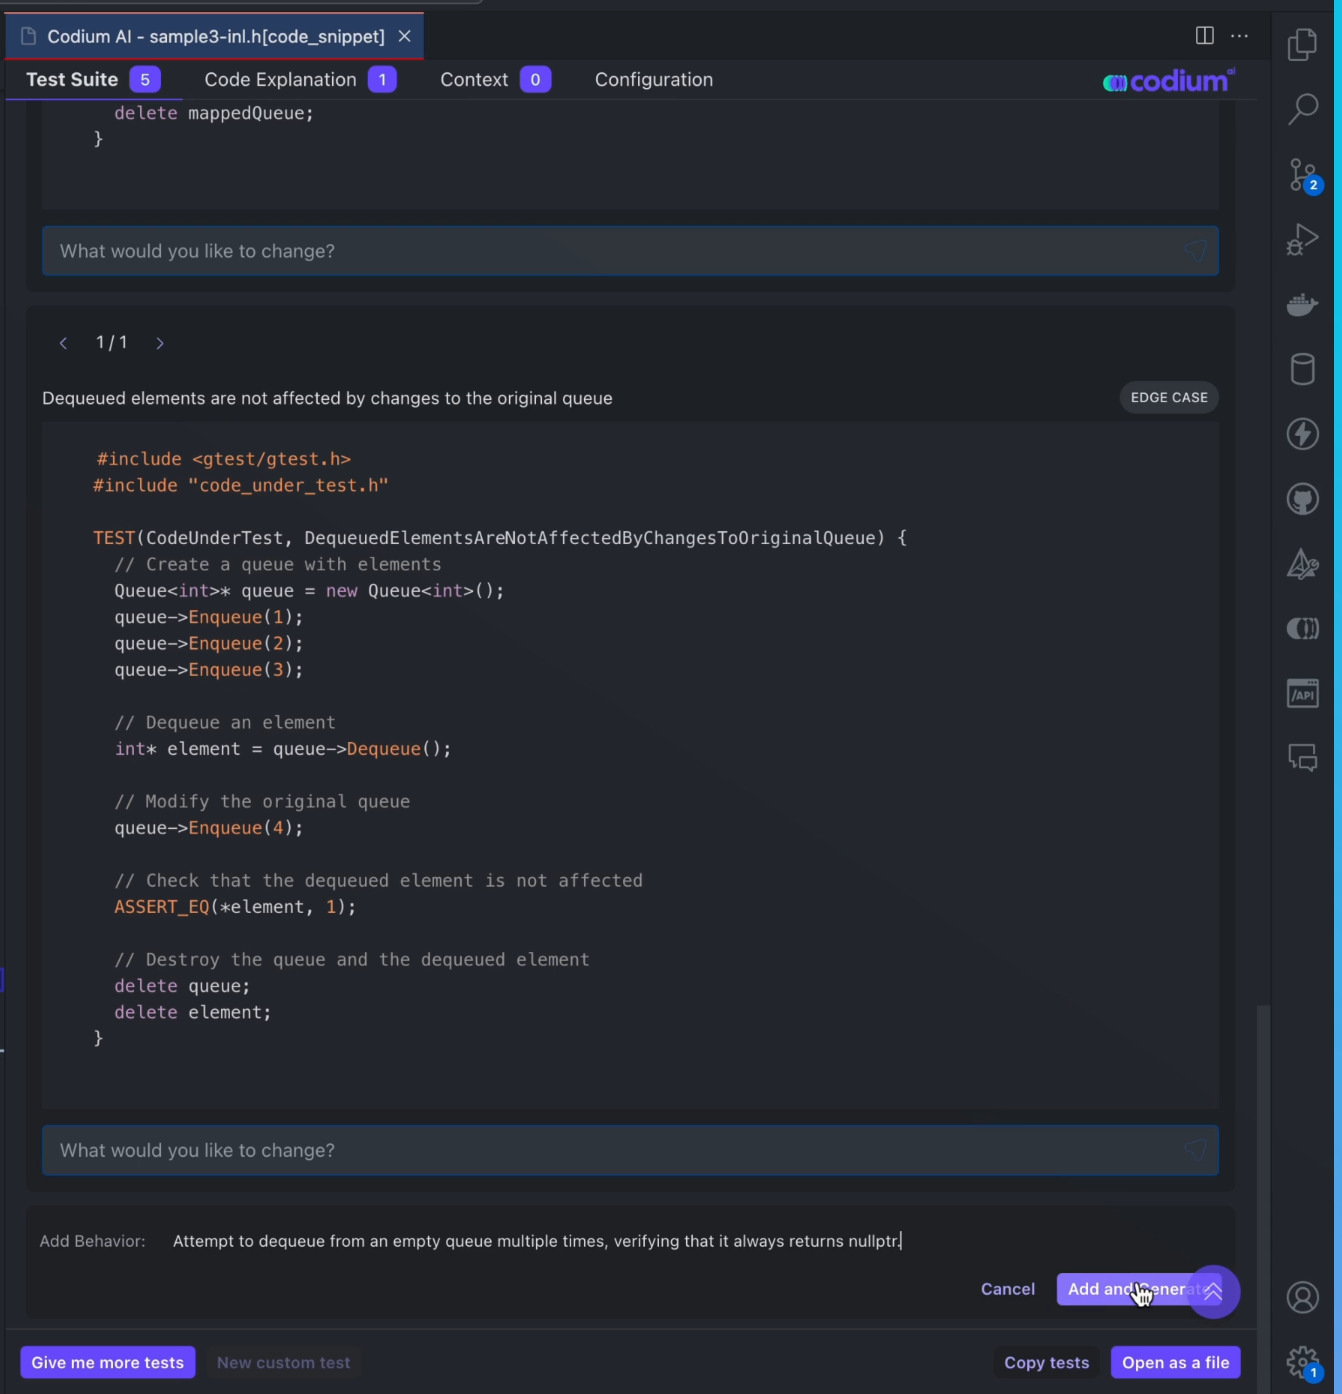Open the /API extension view

(x=1302, y=693)
